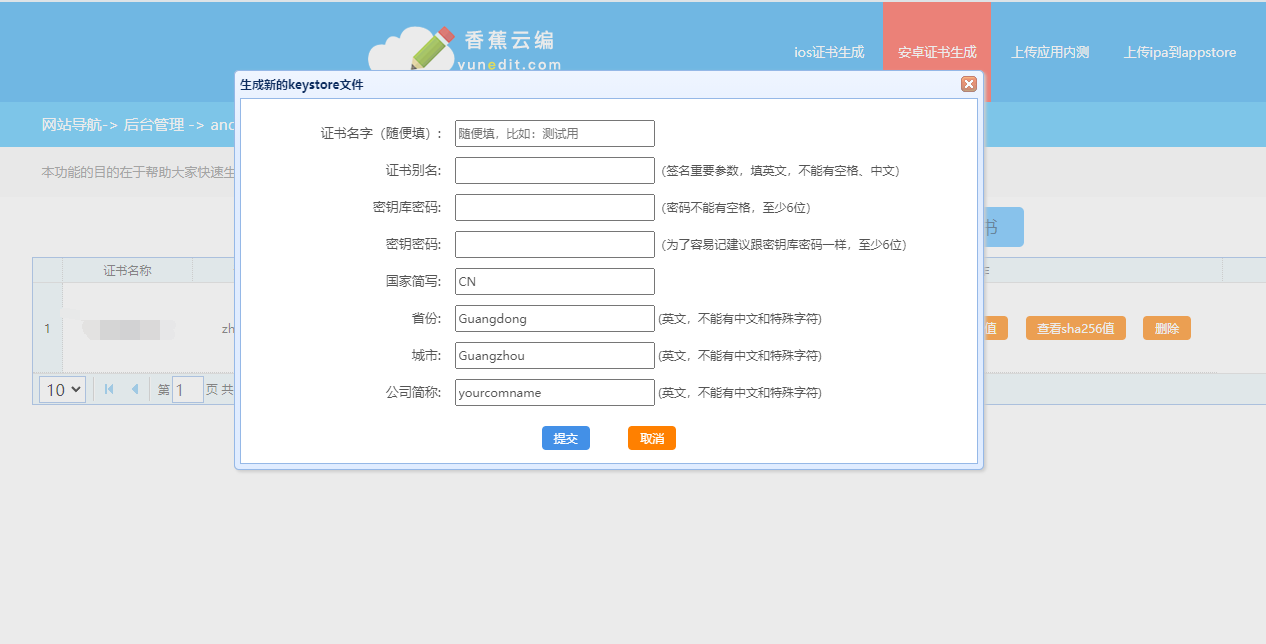Viewport: 1266px width, 644px height.
Task: Open 上传ipa到appstore tab
Action: click(1180, 53)
